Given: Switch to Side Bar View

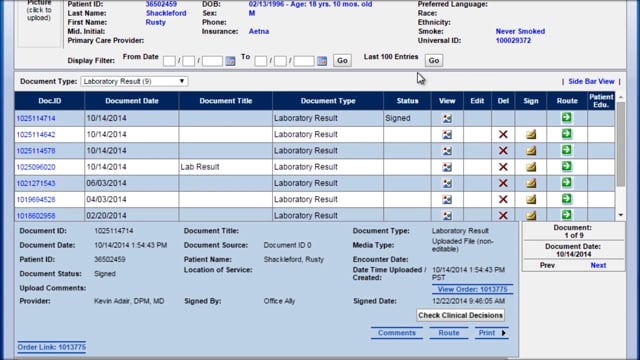Looking at the screenshot, I should pos(591,82).
